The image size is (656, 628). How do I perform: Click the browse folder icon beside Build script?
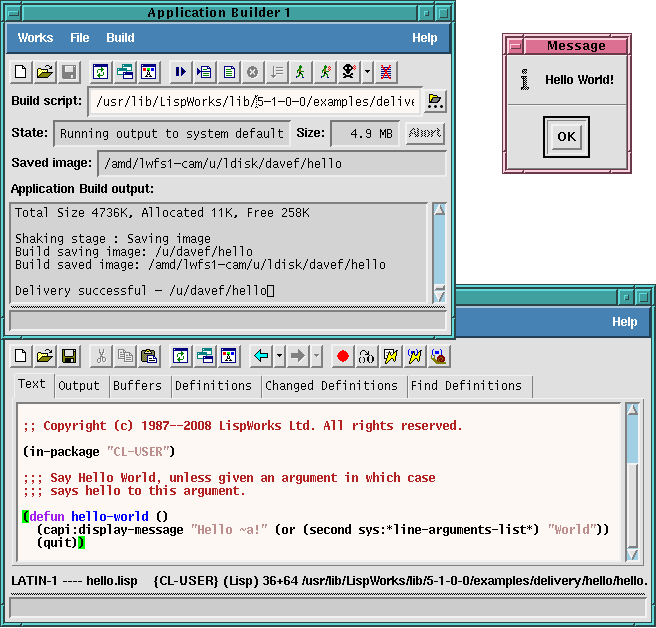tap(435, 101)
